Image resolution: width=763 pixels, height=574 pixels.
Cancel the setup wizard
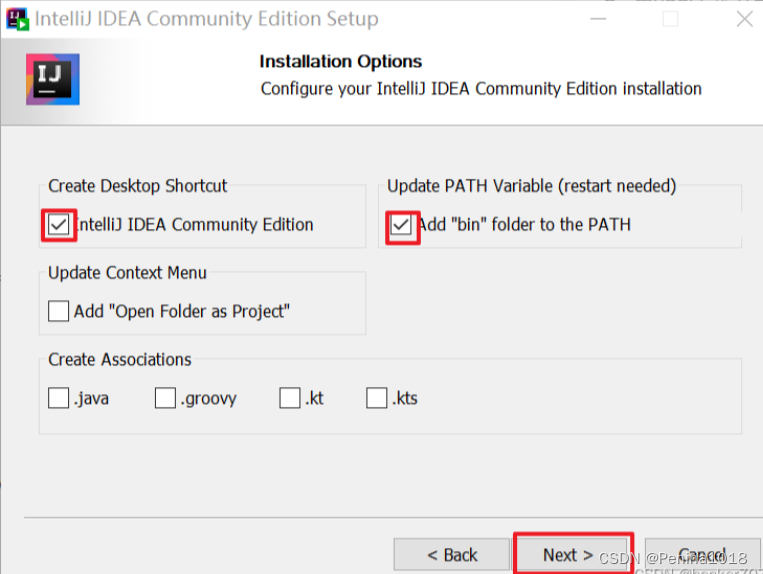pyautogui.click(x=702, y=555)
